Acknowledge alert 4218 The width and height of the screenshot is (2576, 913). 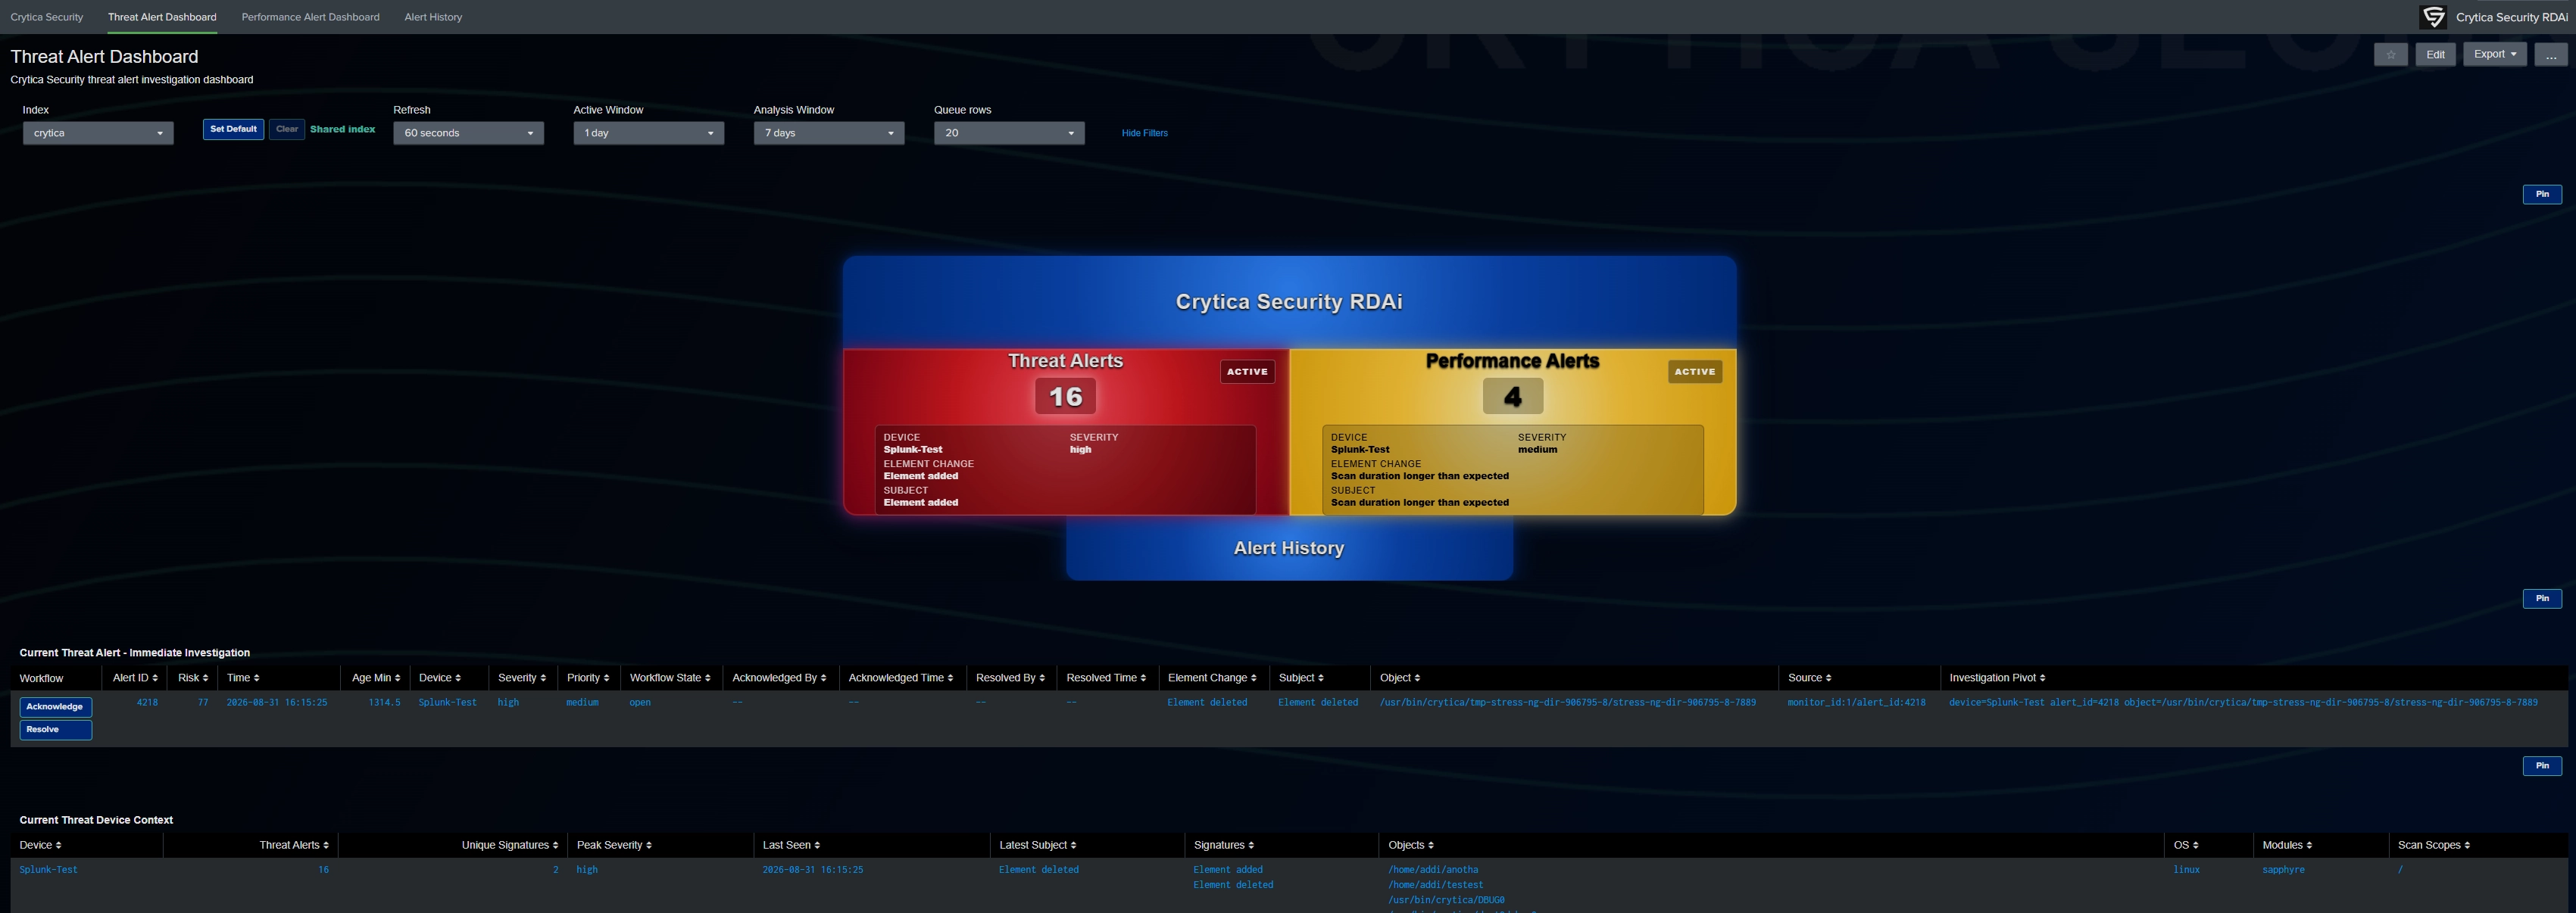(x=55, y=707)
